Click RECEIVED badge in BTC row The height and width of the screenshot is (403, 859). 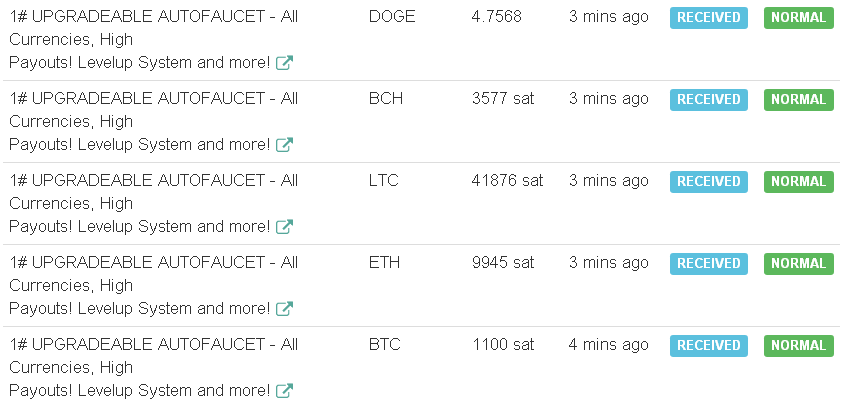tap(708, 346)
